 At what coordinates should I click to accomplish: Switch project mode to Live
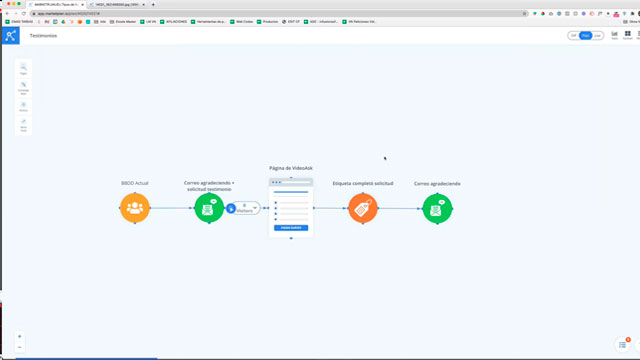[x=598, y=36]
